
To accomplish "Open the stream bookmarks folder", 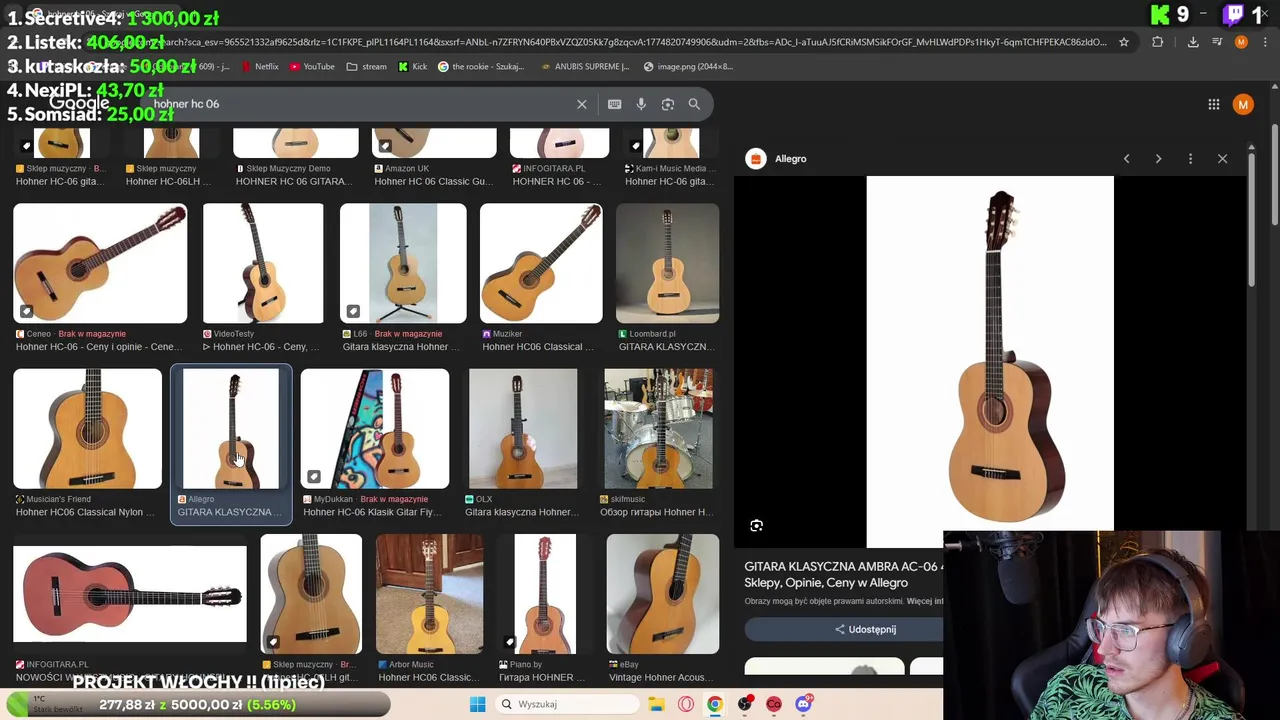I will (366, 67).
